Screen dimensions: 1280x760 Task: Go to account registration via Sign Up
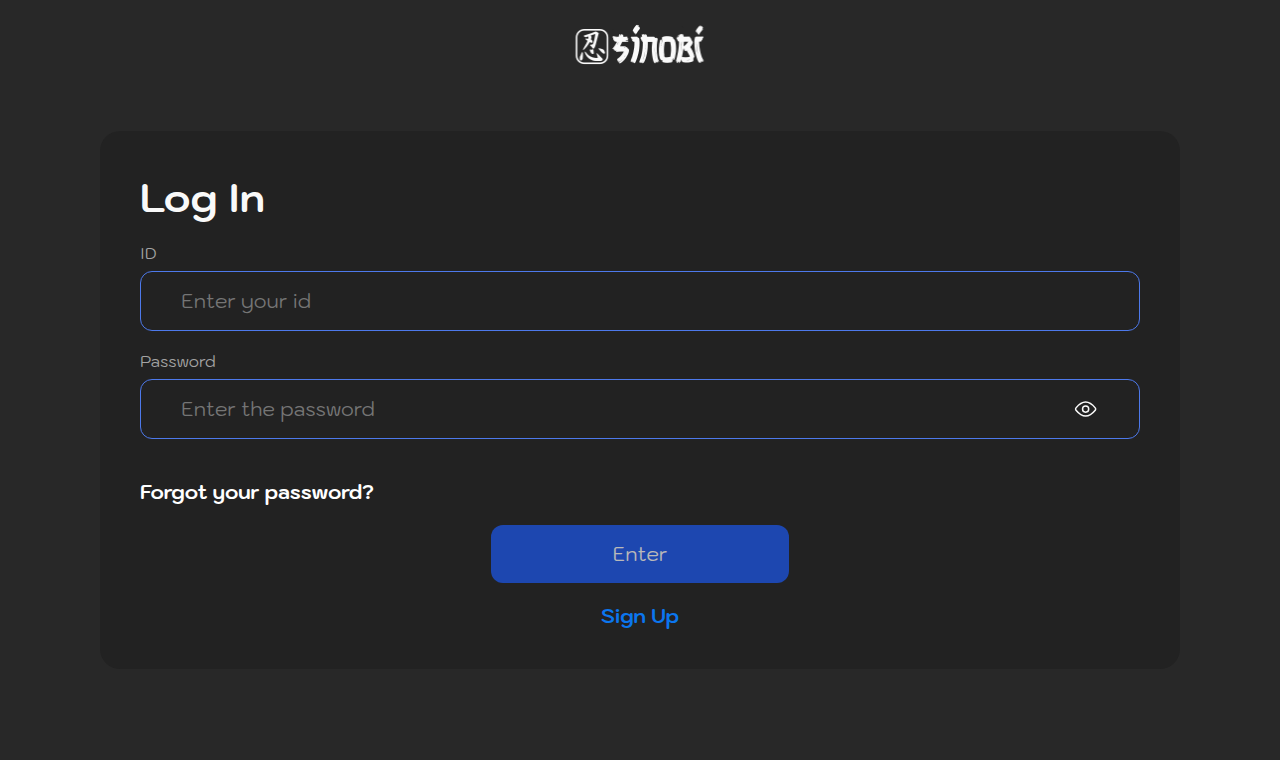pyautogui.click(x=640, y=617)
